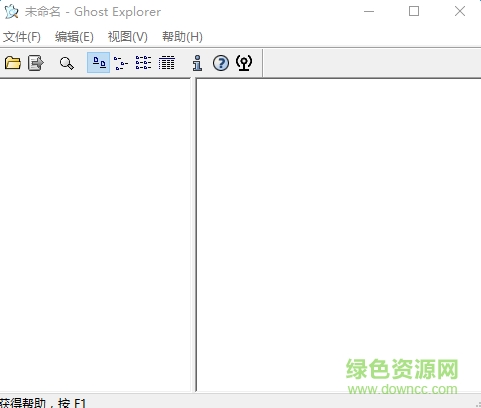Viewport: 481px width, 408px height.
Task: Open the 视图(V) menu
Action: pos(128,37)
